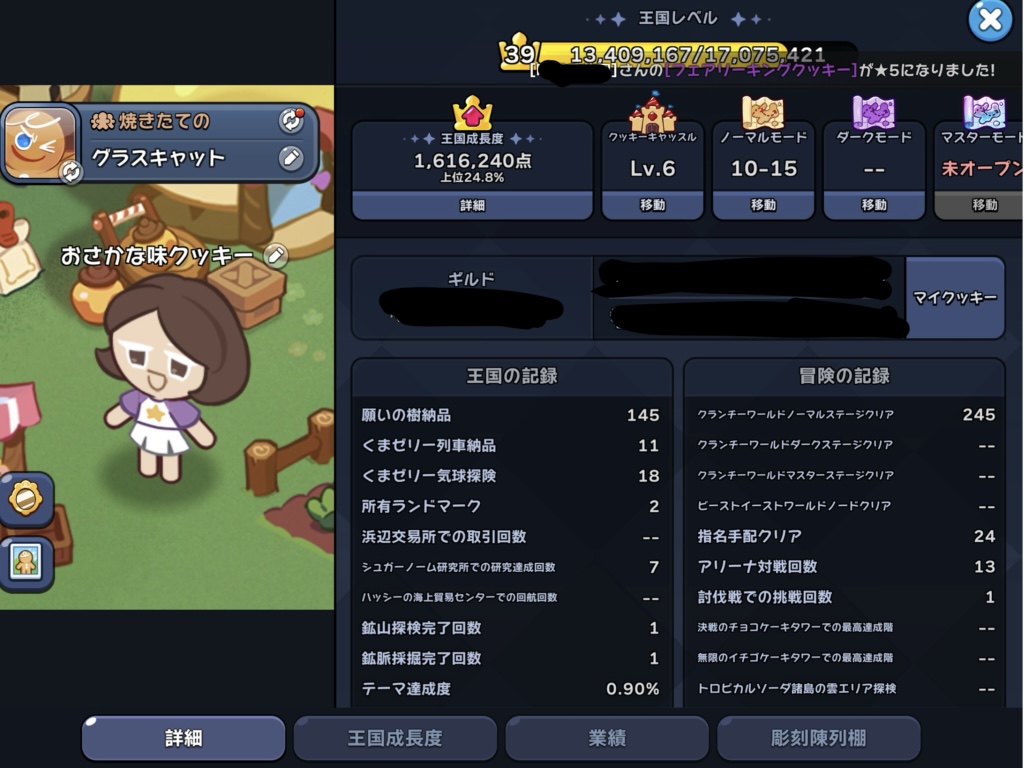The width and height of the screenshot is (1024, 768).
Task: Swap the profile avatar cookie icon
Action: (x=71, y=172)
